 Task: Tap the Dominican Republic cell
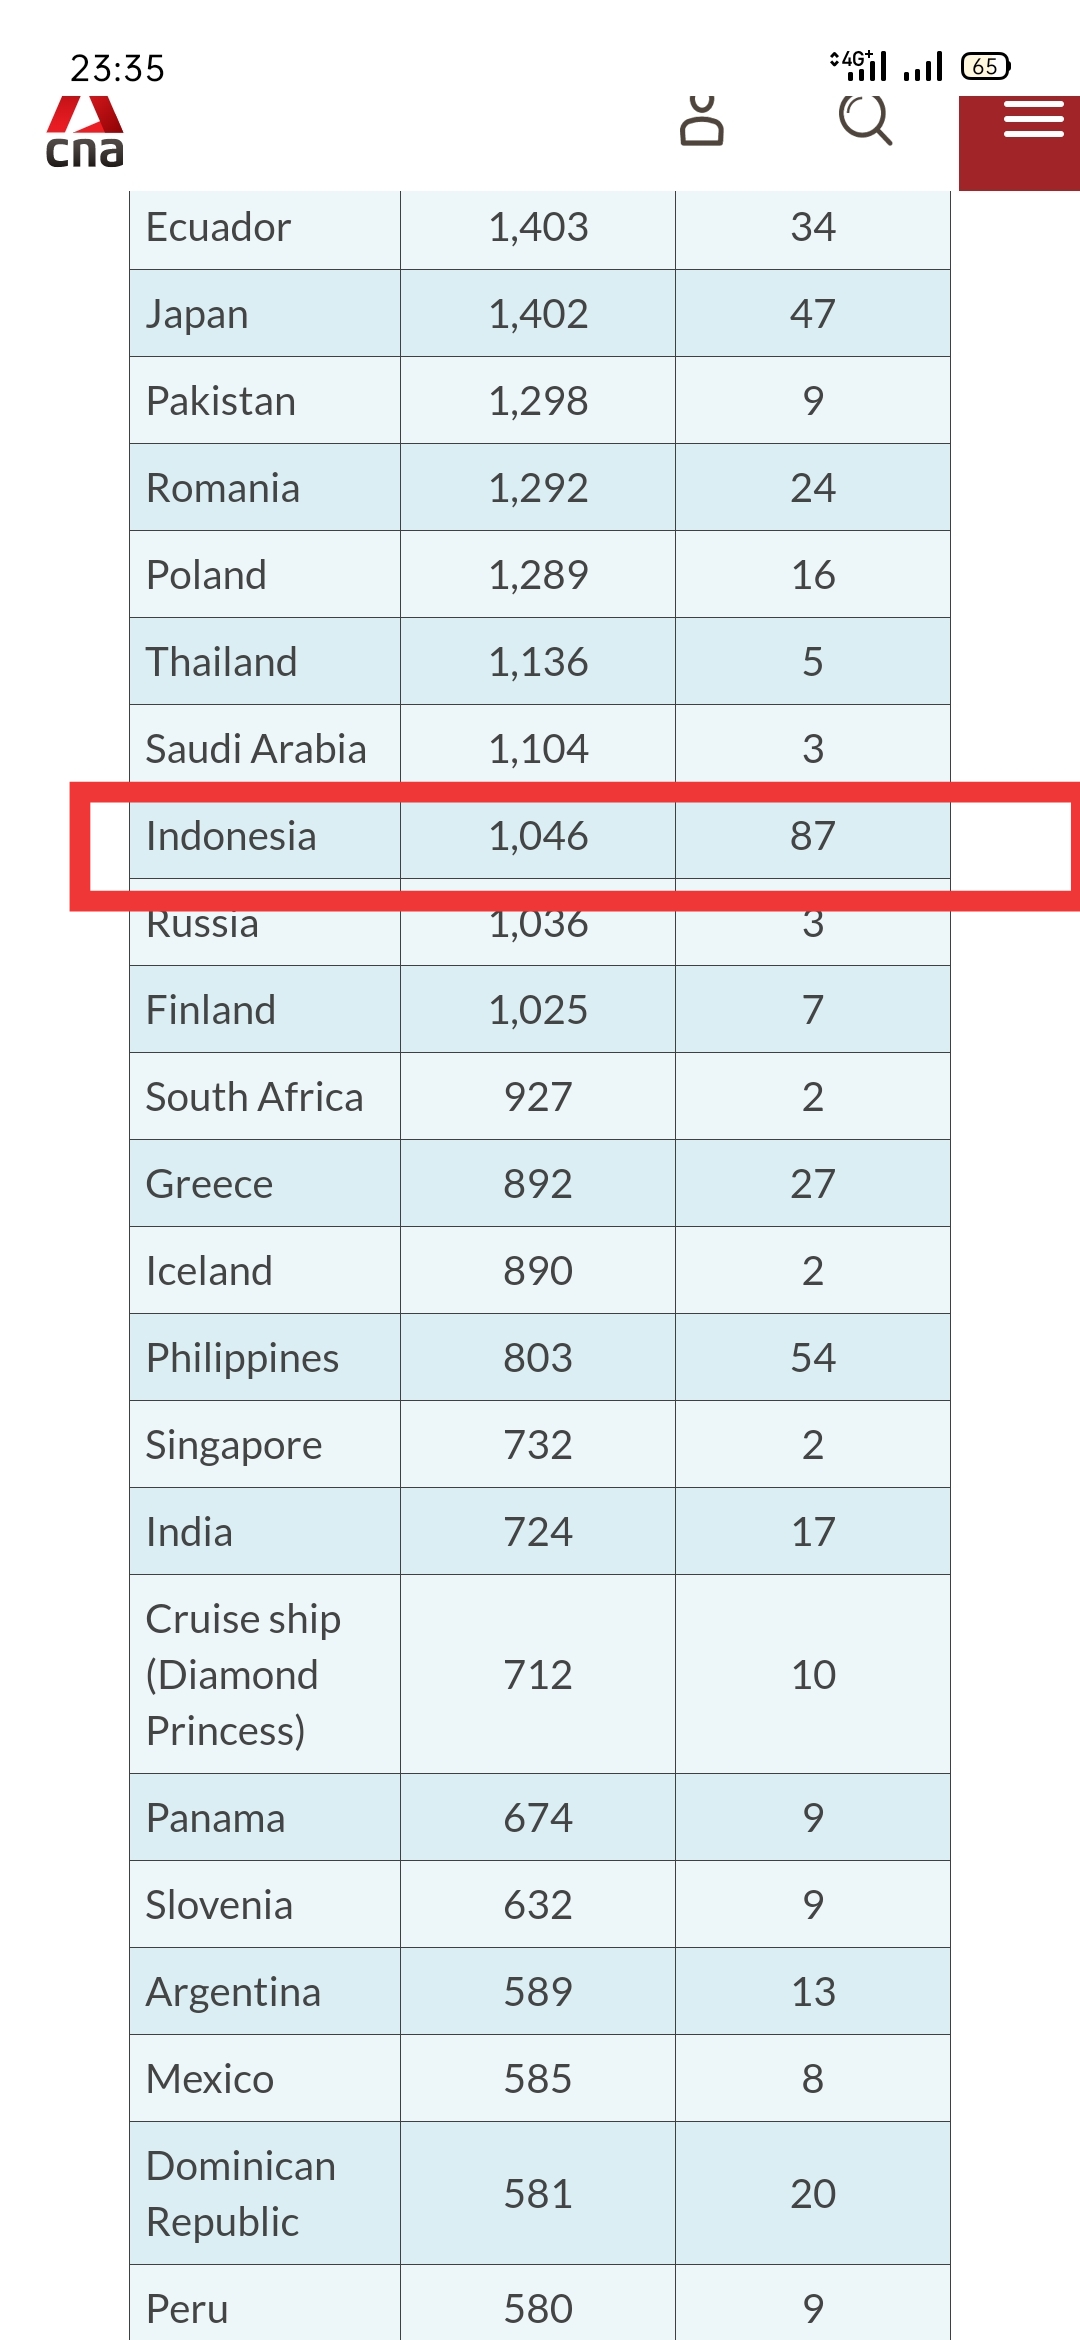click(x=265, y=2194)
